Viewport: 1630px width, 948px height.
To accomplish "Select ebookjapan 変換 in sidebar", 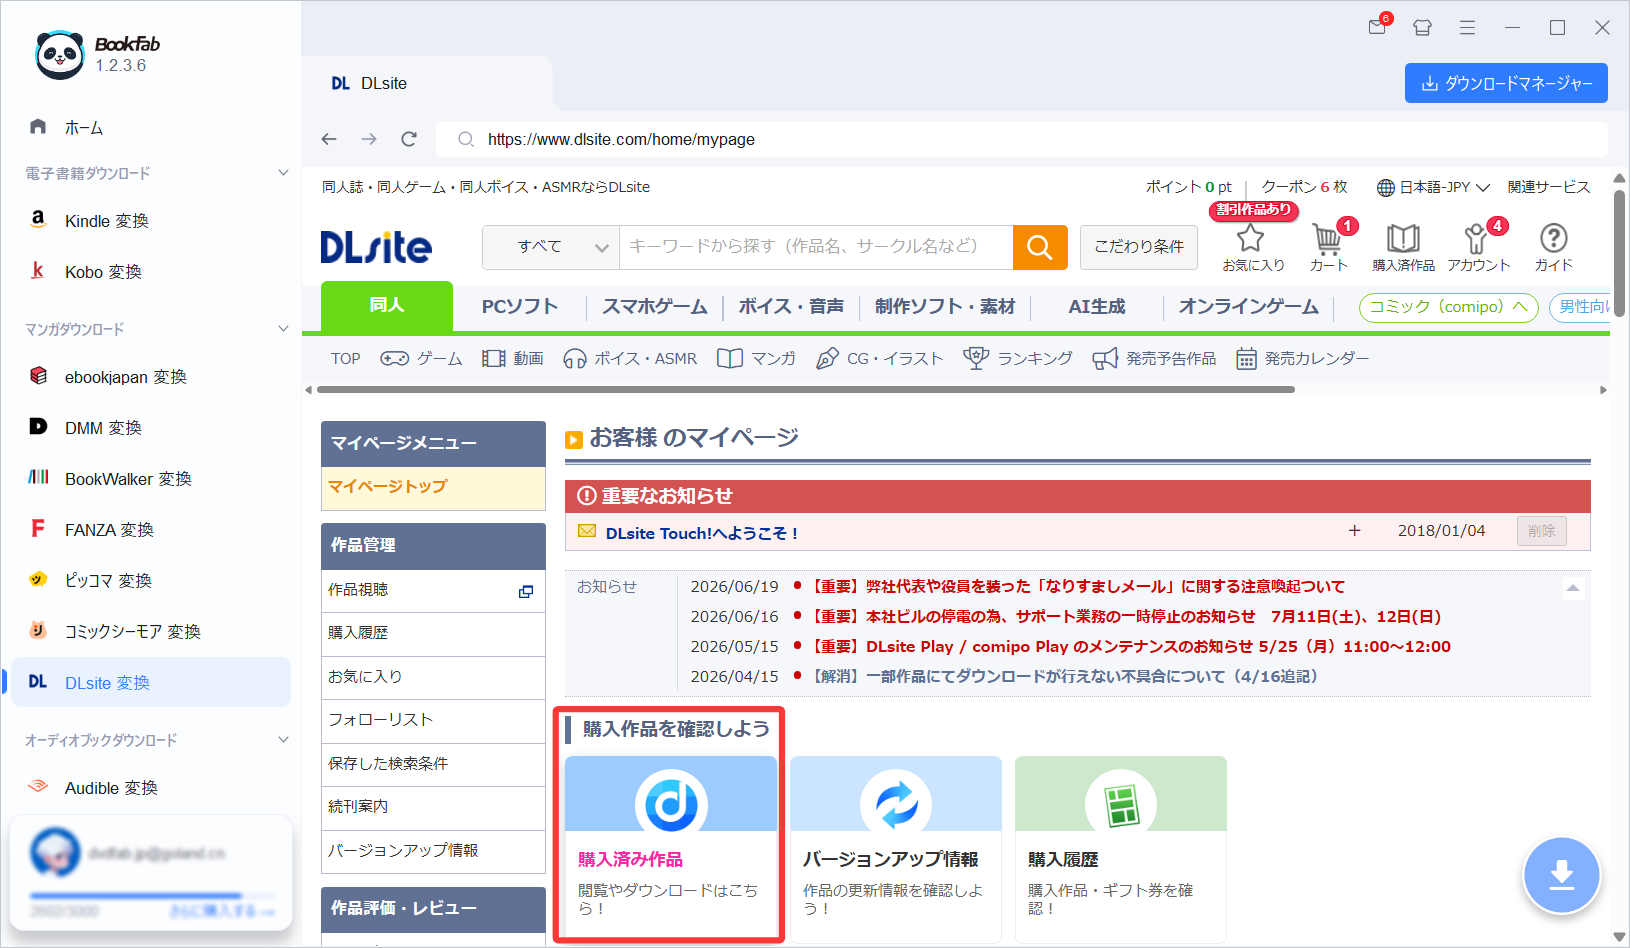I will [151, 377].
